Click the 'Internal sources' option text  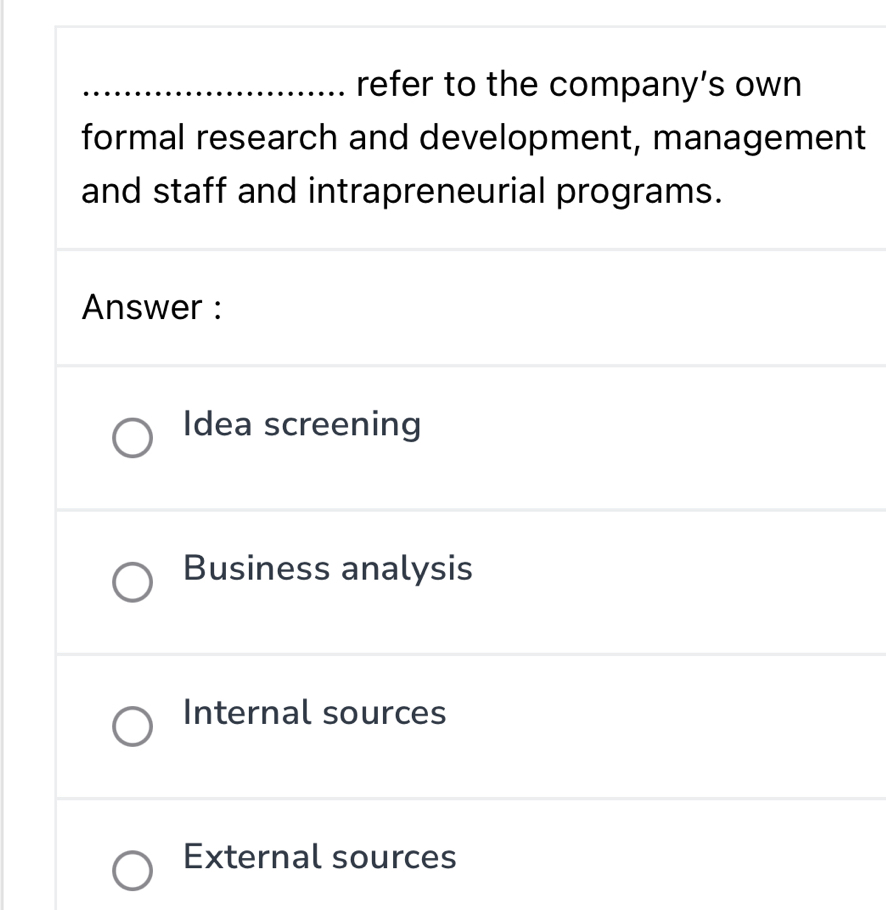coord(315,713)
